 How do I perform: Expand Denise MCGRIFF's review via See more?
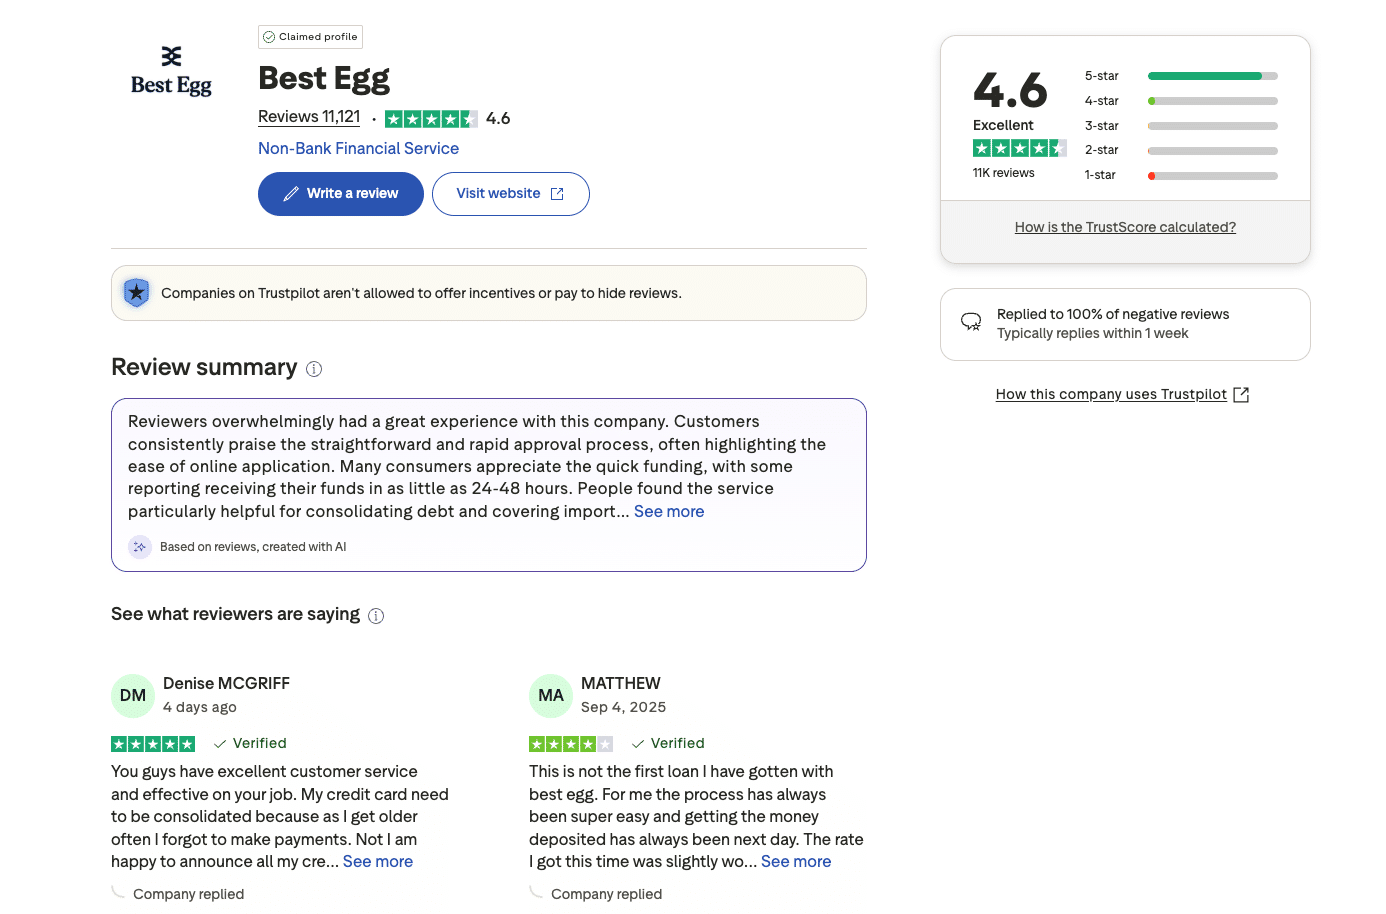click(x=377, y=861)
